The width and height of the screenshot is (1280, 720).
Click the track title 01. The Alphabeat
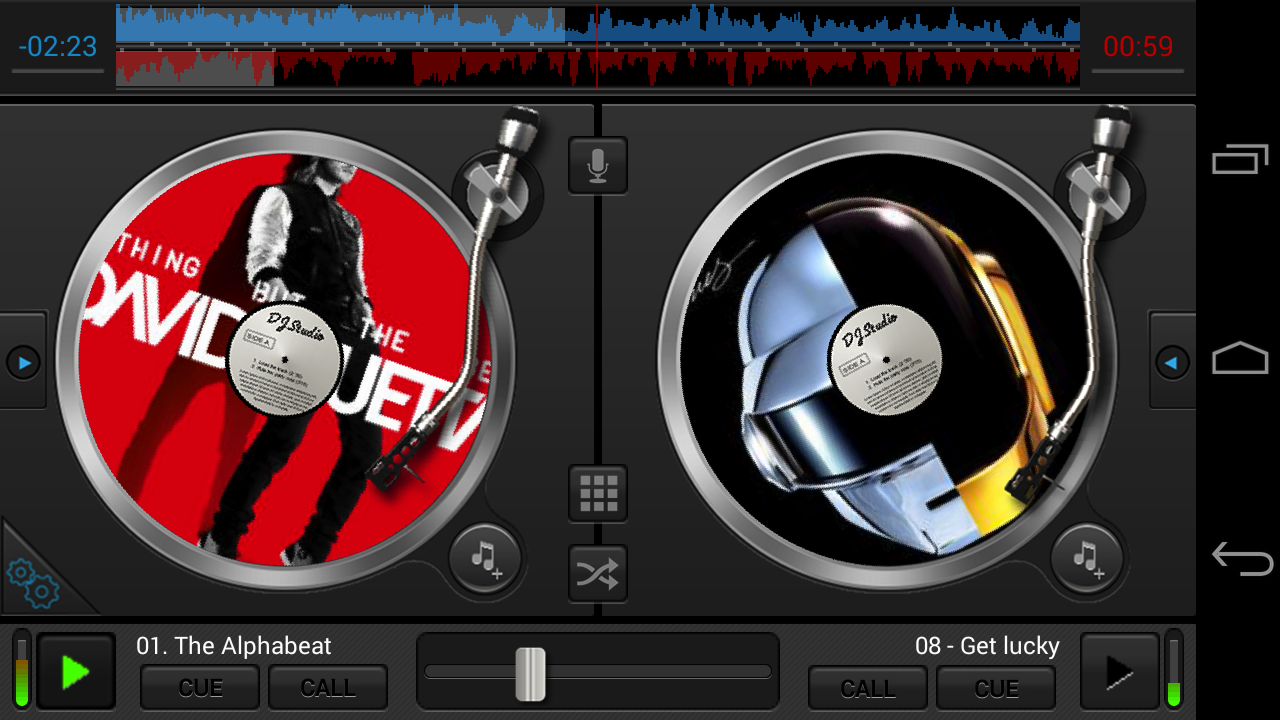pos(234,646)
